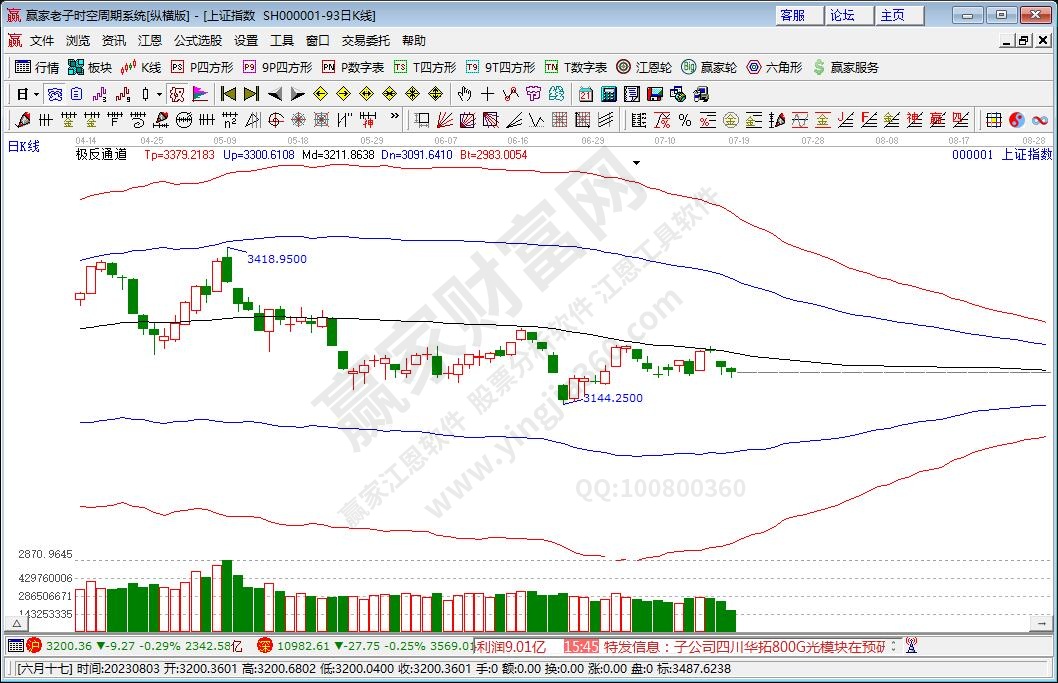
Task: Click the calendar icon in toolbar
Action: [584, 94]
